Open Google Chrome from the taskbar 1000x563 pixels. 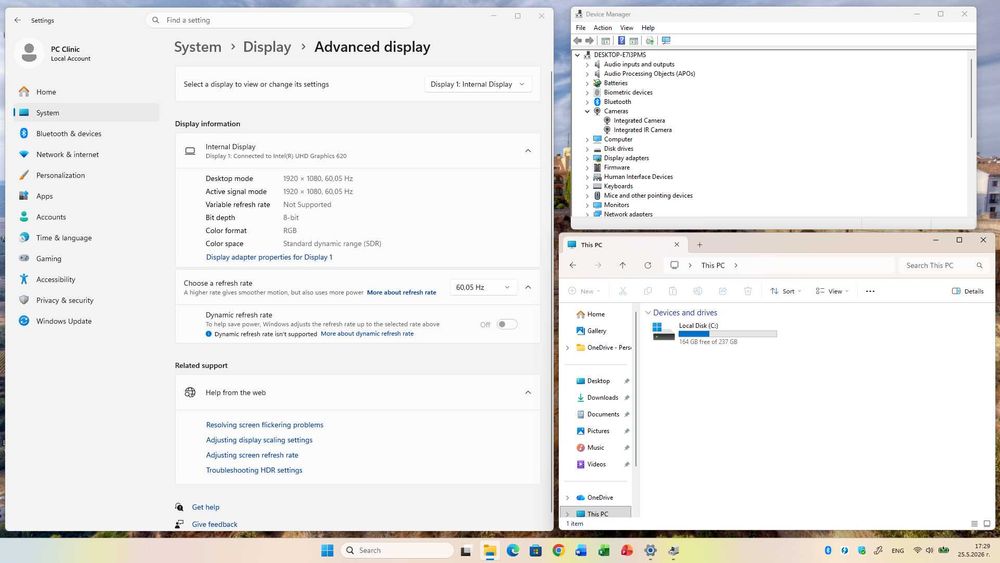[x=559, y=550]
